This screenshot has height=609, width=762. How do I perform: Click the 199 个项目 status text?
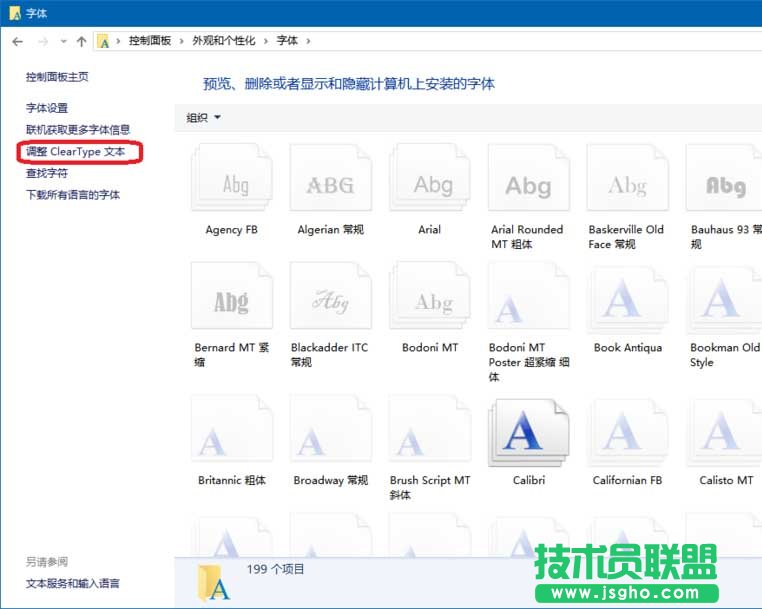(x=275, y=569)
